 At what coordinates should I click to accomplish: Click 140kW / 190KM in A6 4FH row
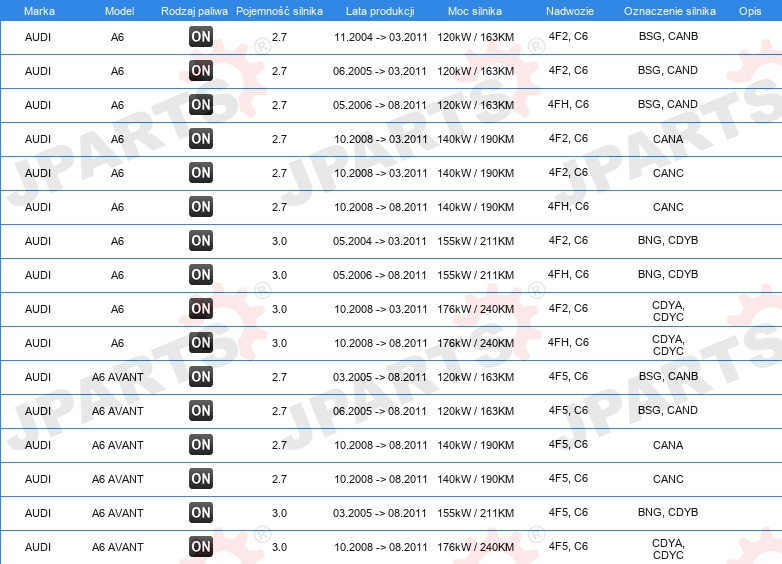click(x=475, y=207)
